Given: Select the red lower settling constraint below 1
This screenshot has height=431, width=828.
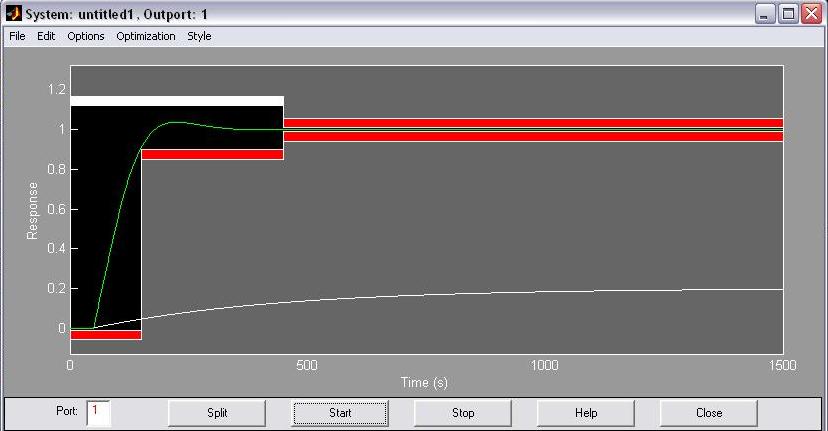Looking at the screenshot, I should [533, 136].
